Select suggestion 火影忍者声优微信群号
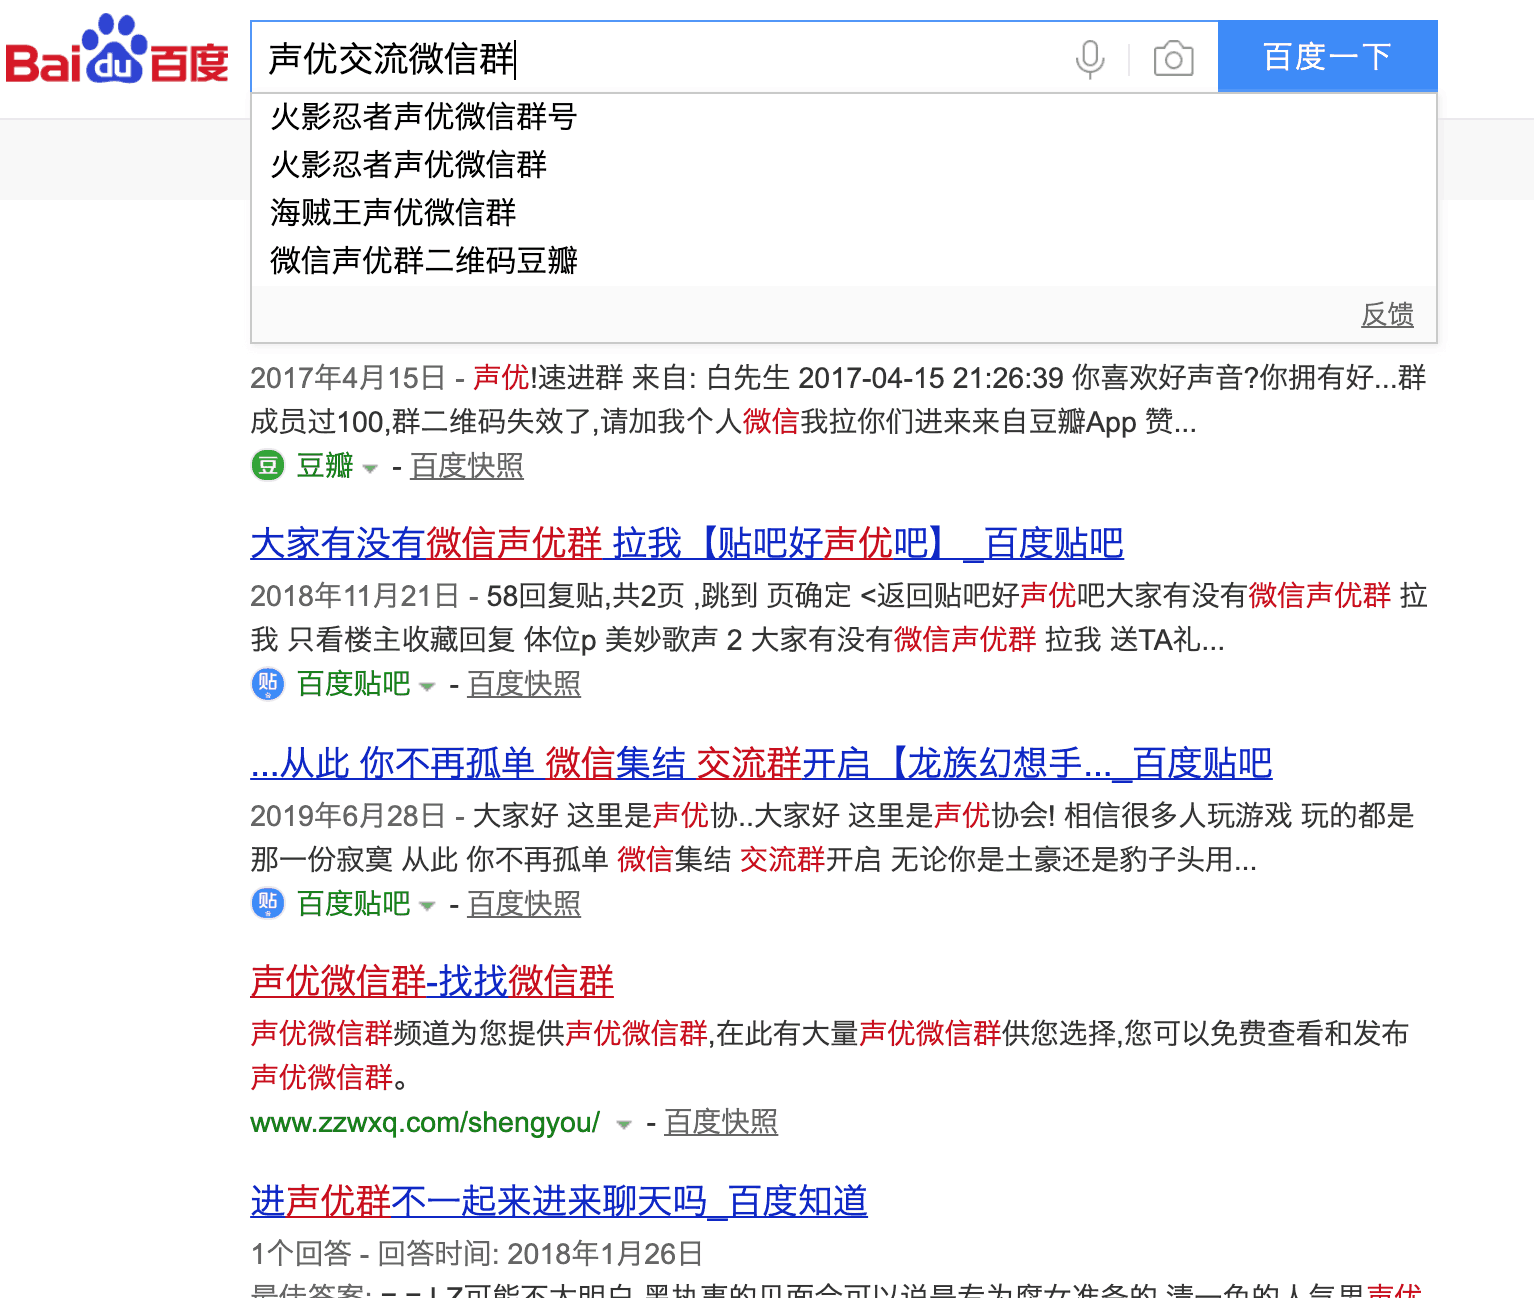This screenshot has width=1534, height=1298. pos(843,117)
